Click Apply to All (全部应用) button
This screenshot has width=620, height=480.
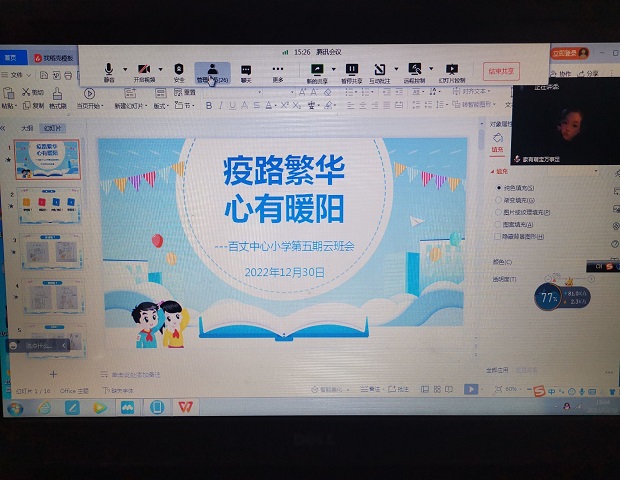point(498,368)
